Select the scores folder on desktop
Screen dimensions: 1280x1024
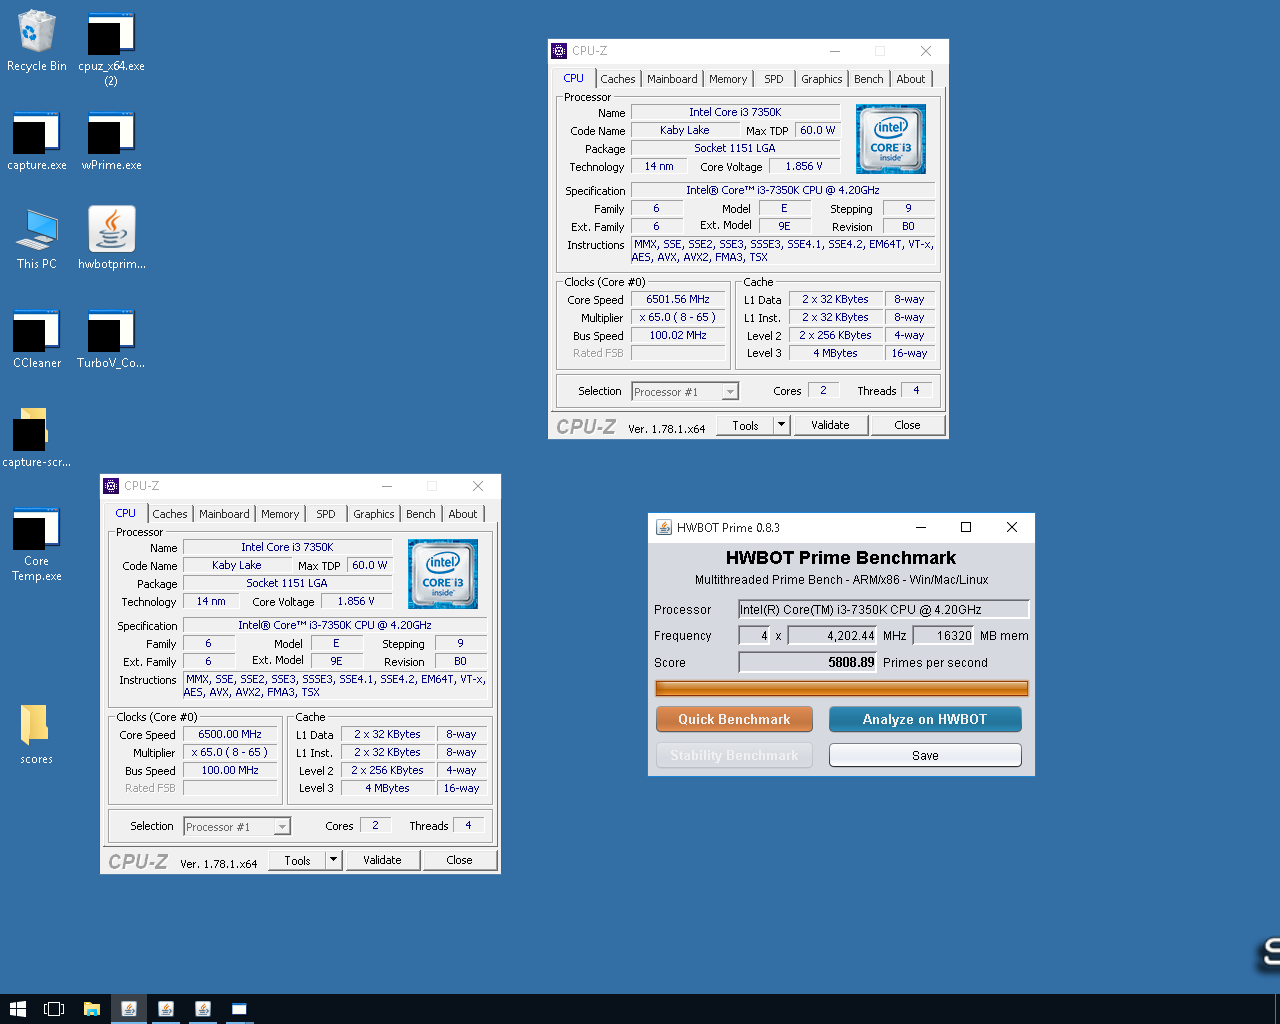[x=36, y=734]
